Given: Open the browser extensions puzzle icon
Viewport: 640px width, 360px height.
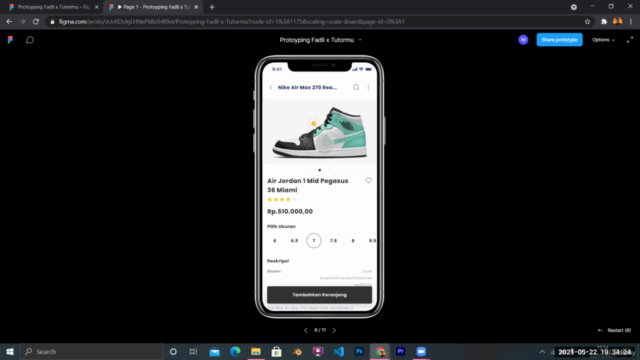Looking at the screenshot, I should 604,22.
